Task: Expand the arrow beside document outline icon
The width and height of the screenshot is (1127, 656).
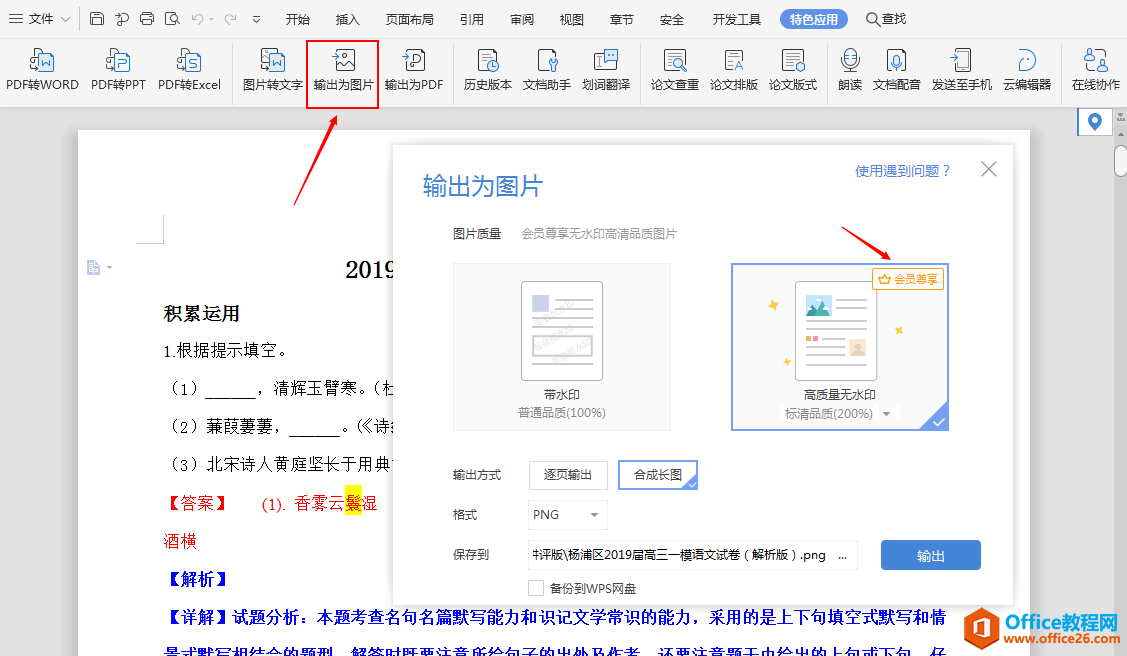Action: 109,267
